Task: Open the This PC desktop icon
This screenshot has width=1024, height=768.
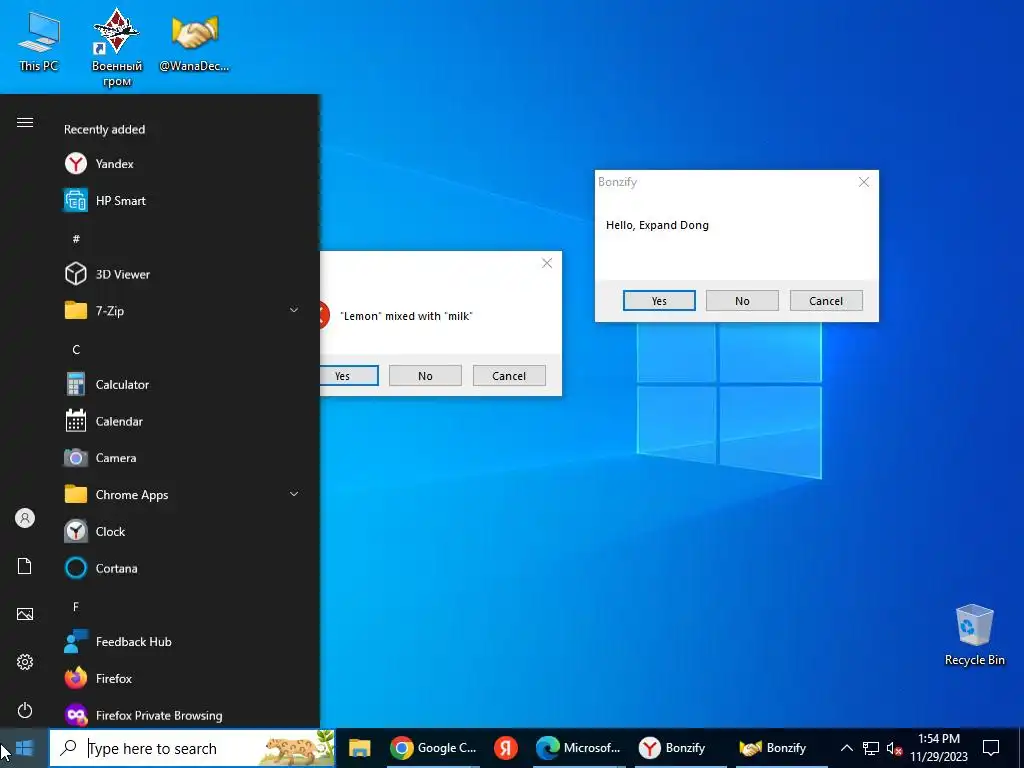Action: (39, 42)
